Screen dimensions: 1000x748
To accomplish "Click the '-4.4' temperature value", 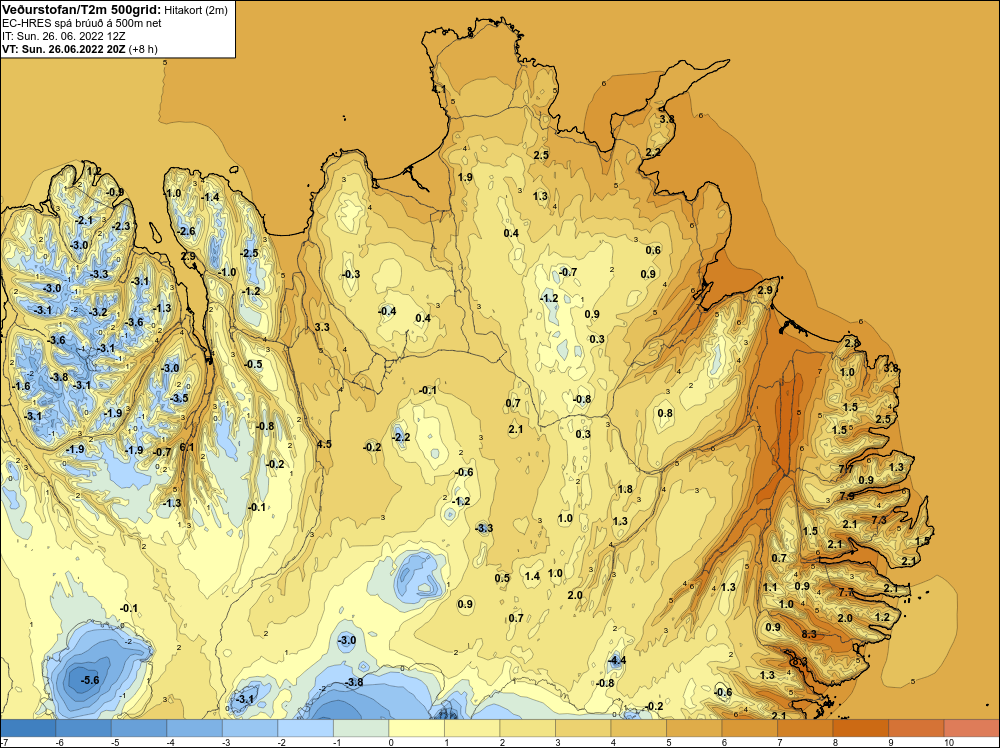I will point(616,660).
